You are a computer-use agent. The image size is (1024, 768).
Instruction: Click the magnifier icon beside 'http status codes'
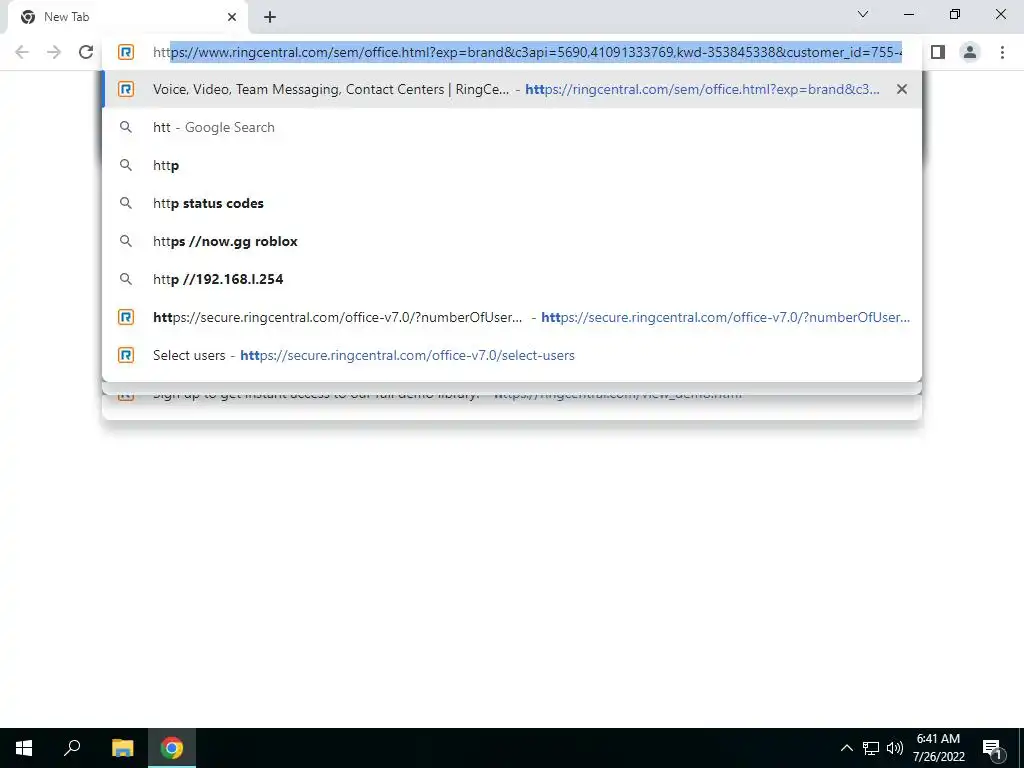tap(126, 203)
